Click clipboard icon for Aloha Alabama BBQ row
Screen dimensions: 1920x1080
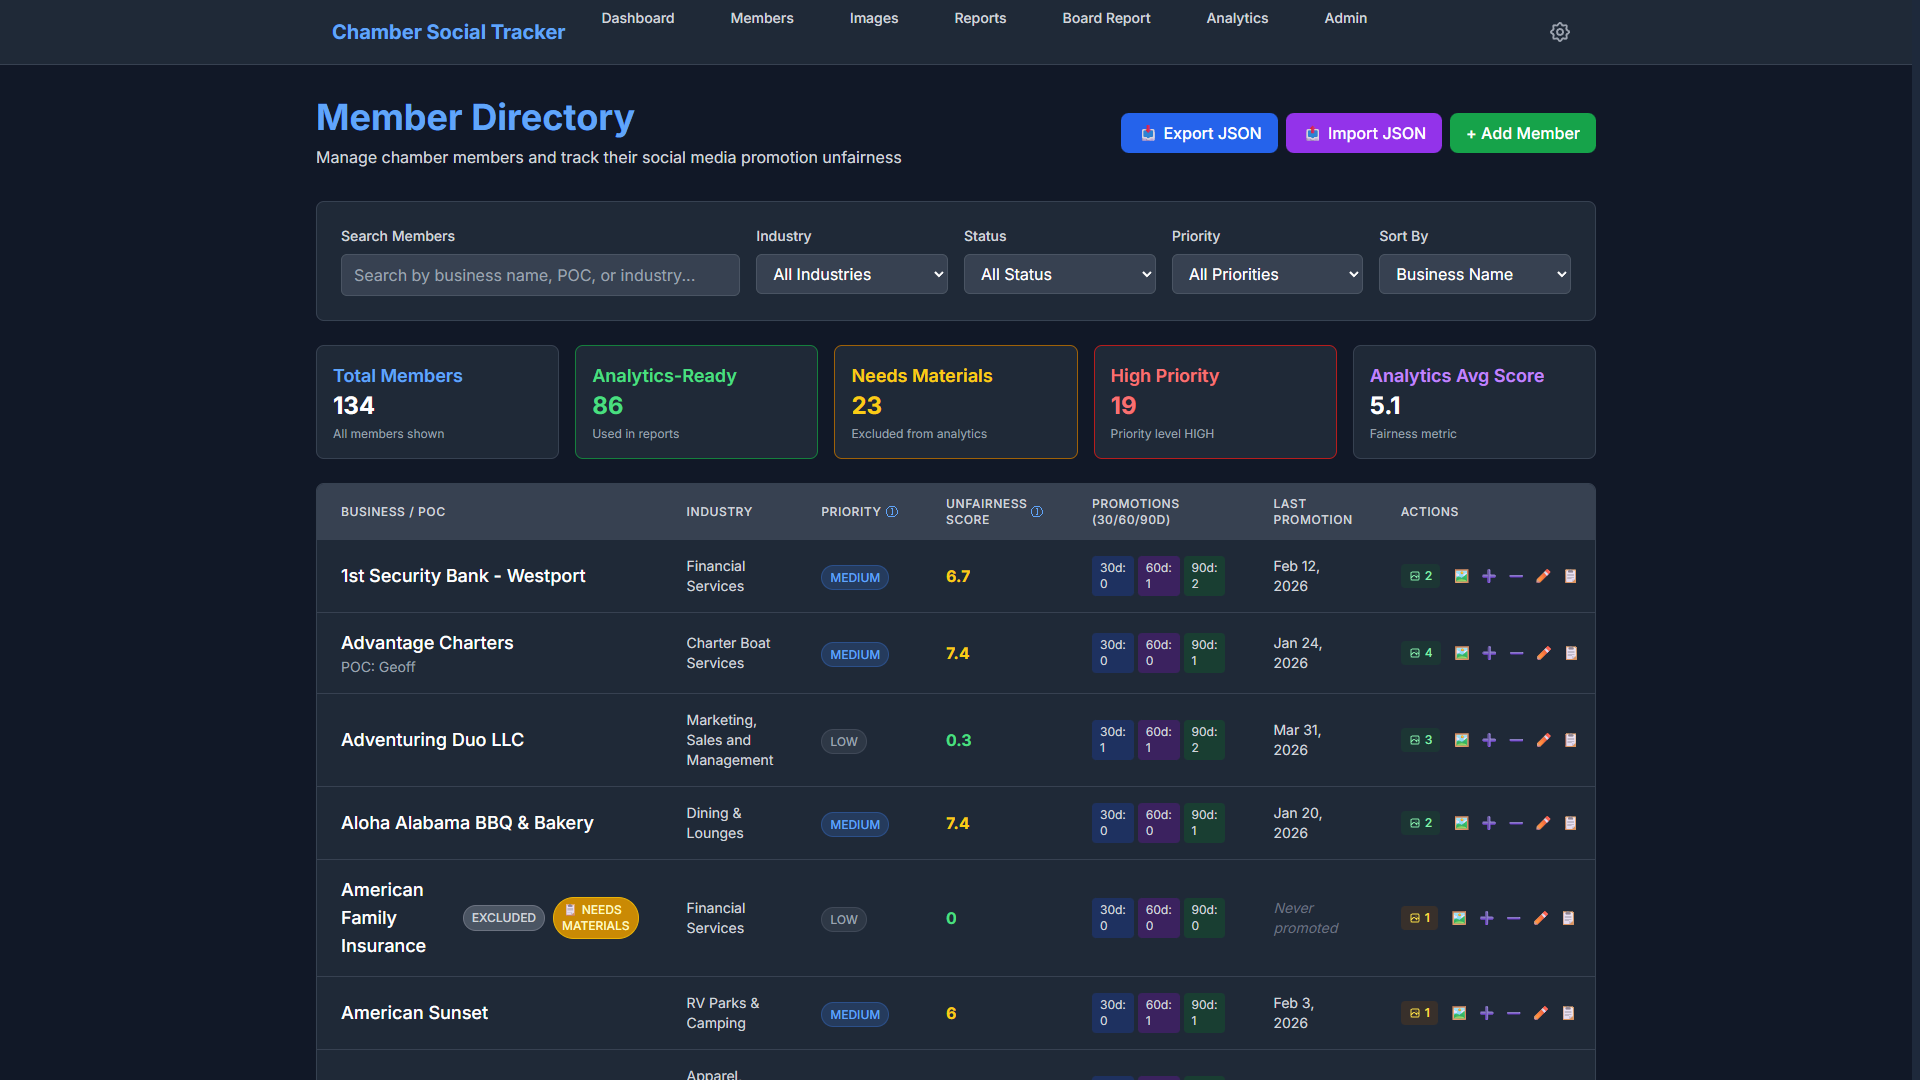click(1571, 823)
